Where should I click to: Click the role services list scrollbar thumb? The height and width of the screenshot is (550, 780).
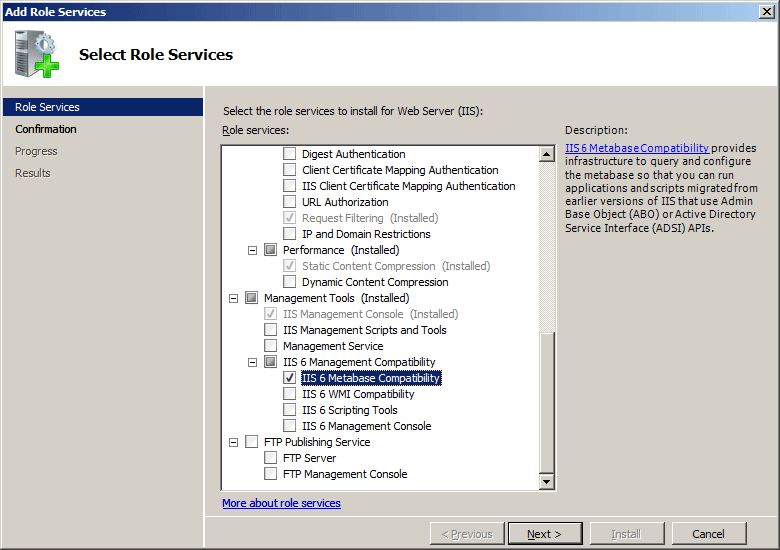pyautogui.click(x=547, y=403)
